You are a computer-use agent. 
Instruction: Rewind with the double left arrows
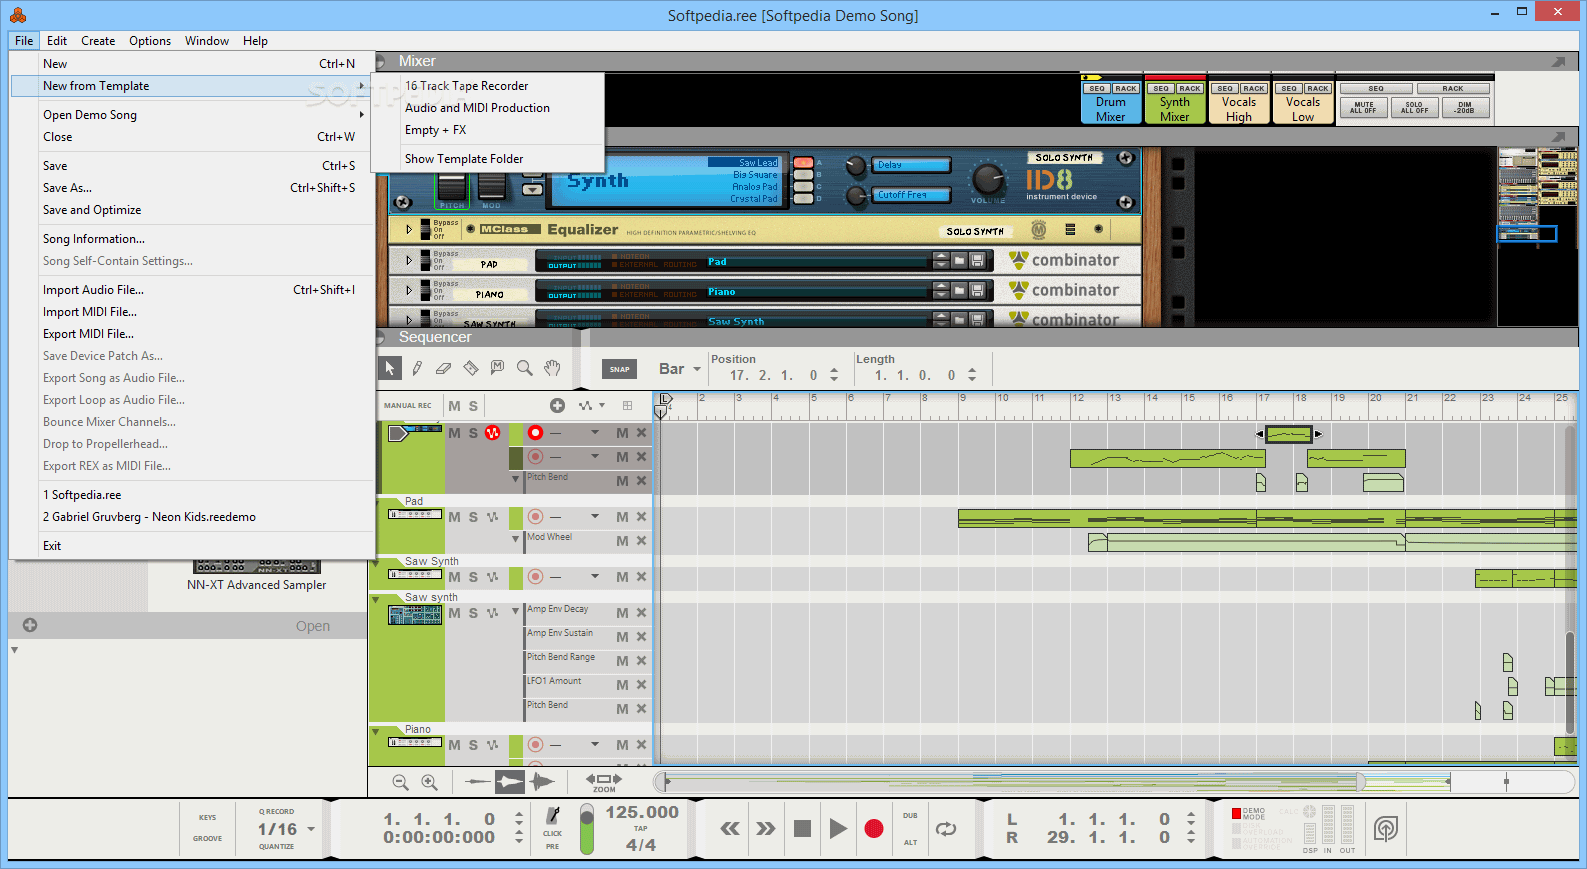coord(730,828)
